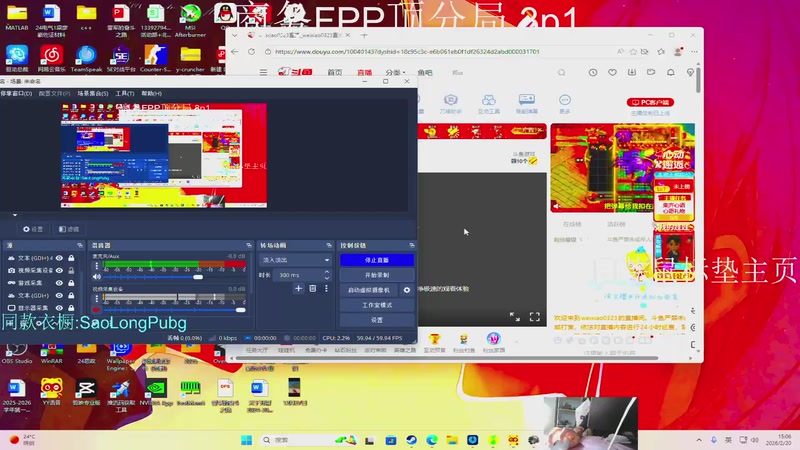Open browser profile avatar

click(678, 52)
